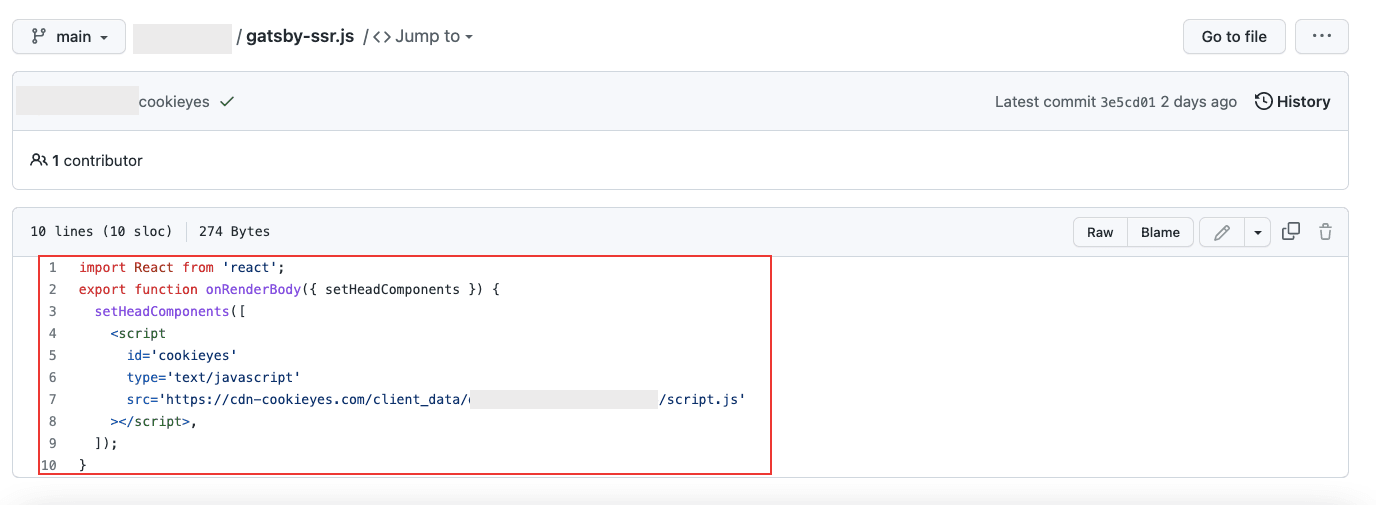Delete this file with trash icon
1376x505 pixels.
(1325, 232)
